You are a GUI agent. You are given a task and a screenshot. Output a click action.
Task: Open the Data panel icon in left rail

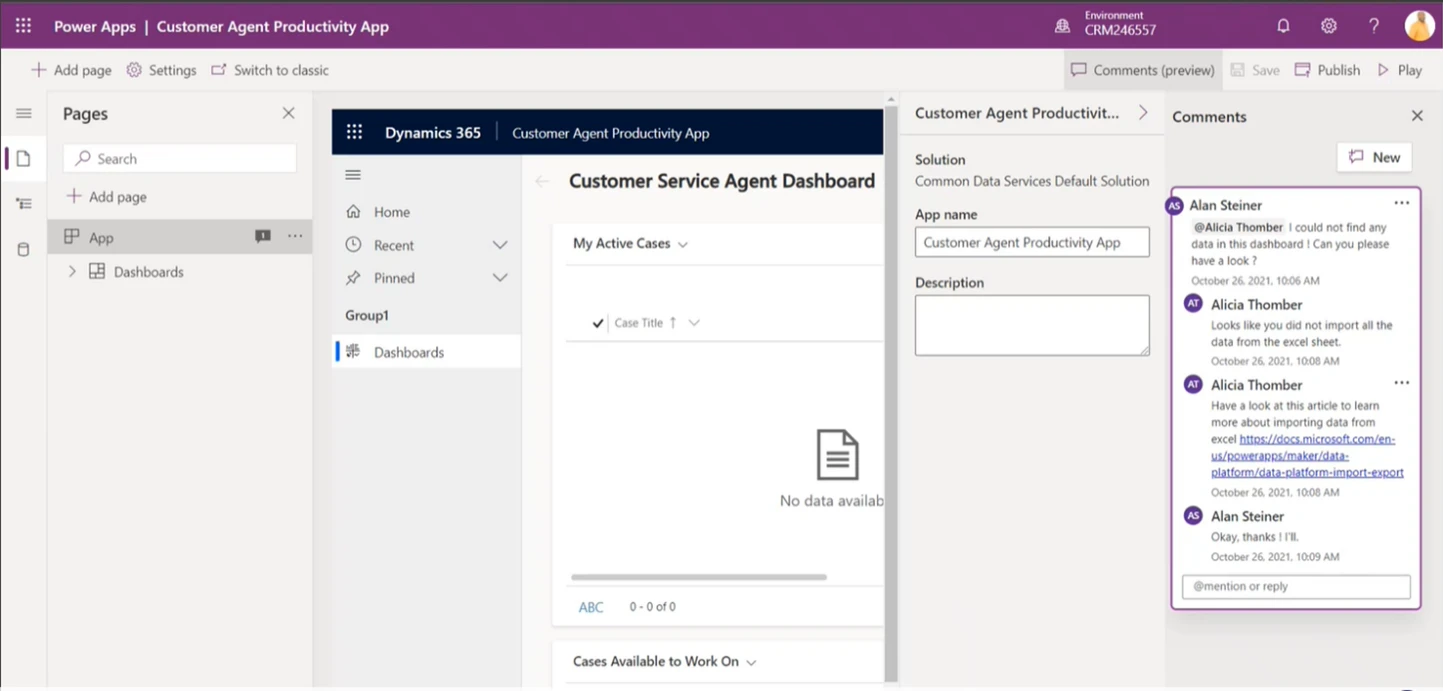pos(22,248)
